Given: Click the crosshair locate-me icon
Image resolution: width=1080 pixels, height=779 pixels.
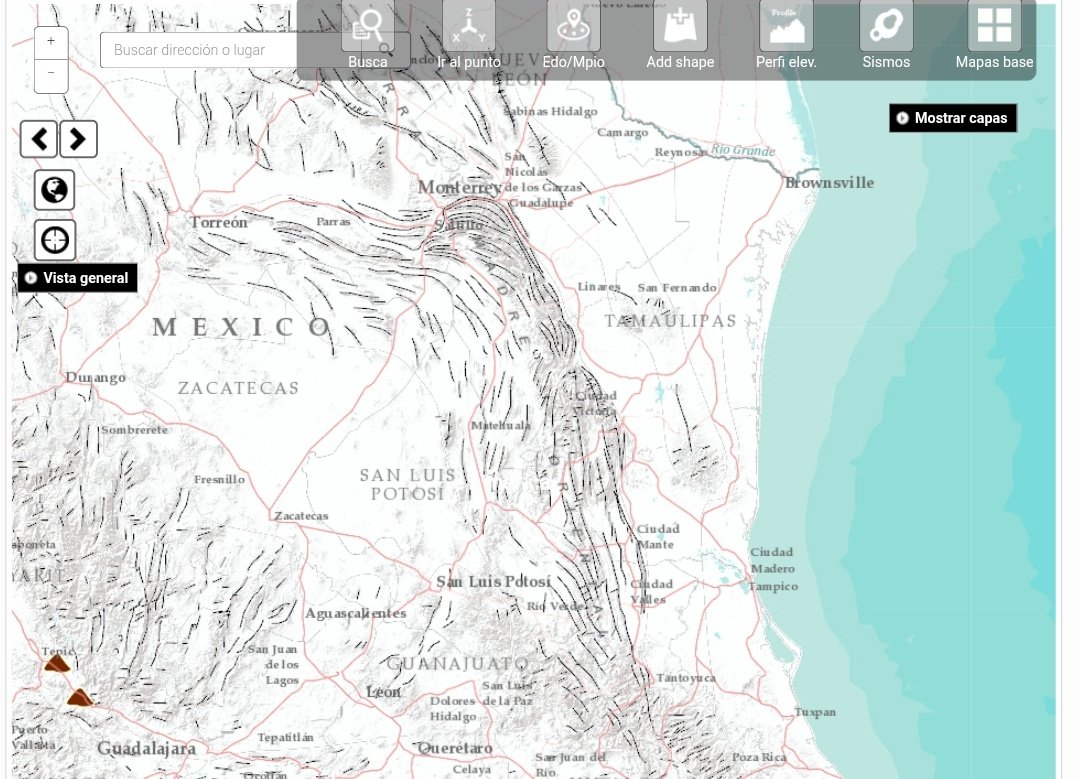Looking at the screenshot, I should tap(54, 240).
